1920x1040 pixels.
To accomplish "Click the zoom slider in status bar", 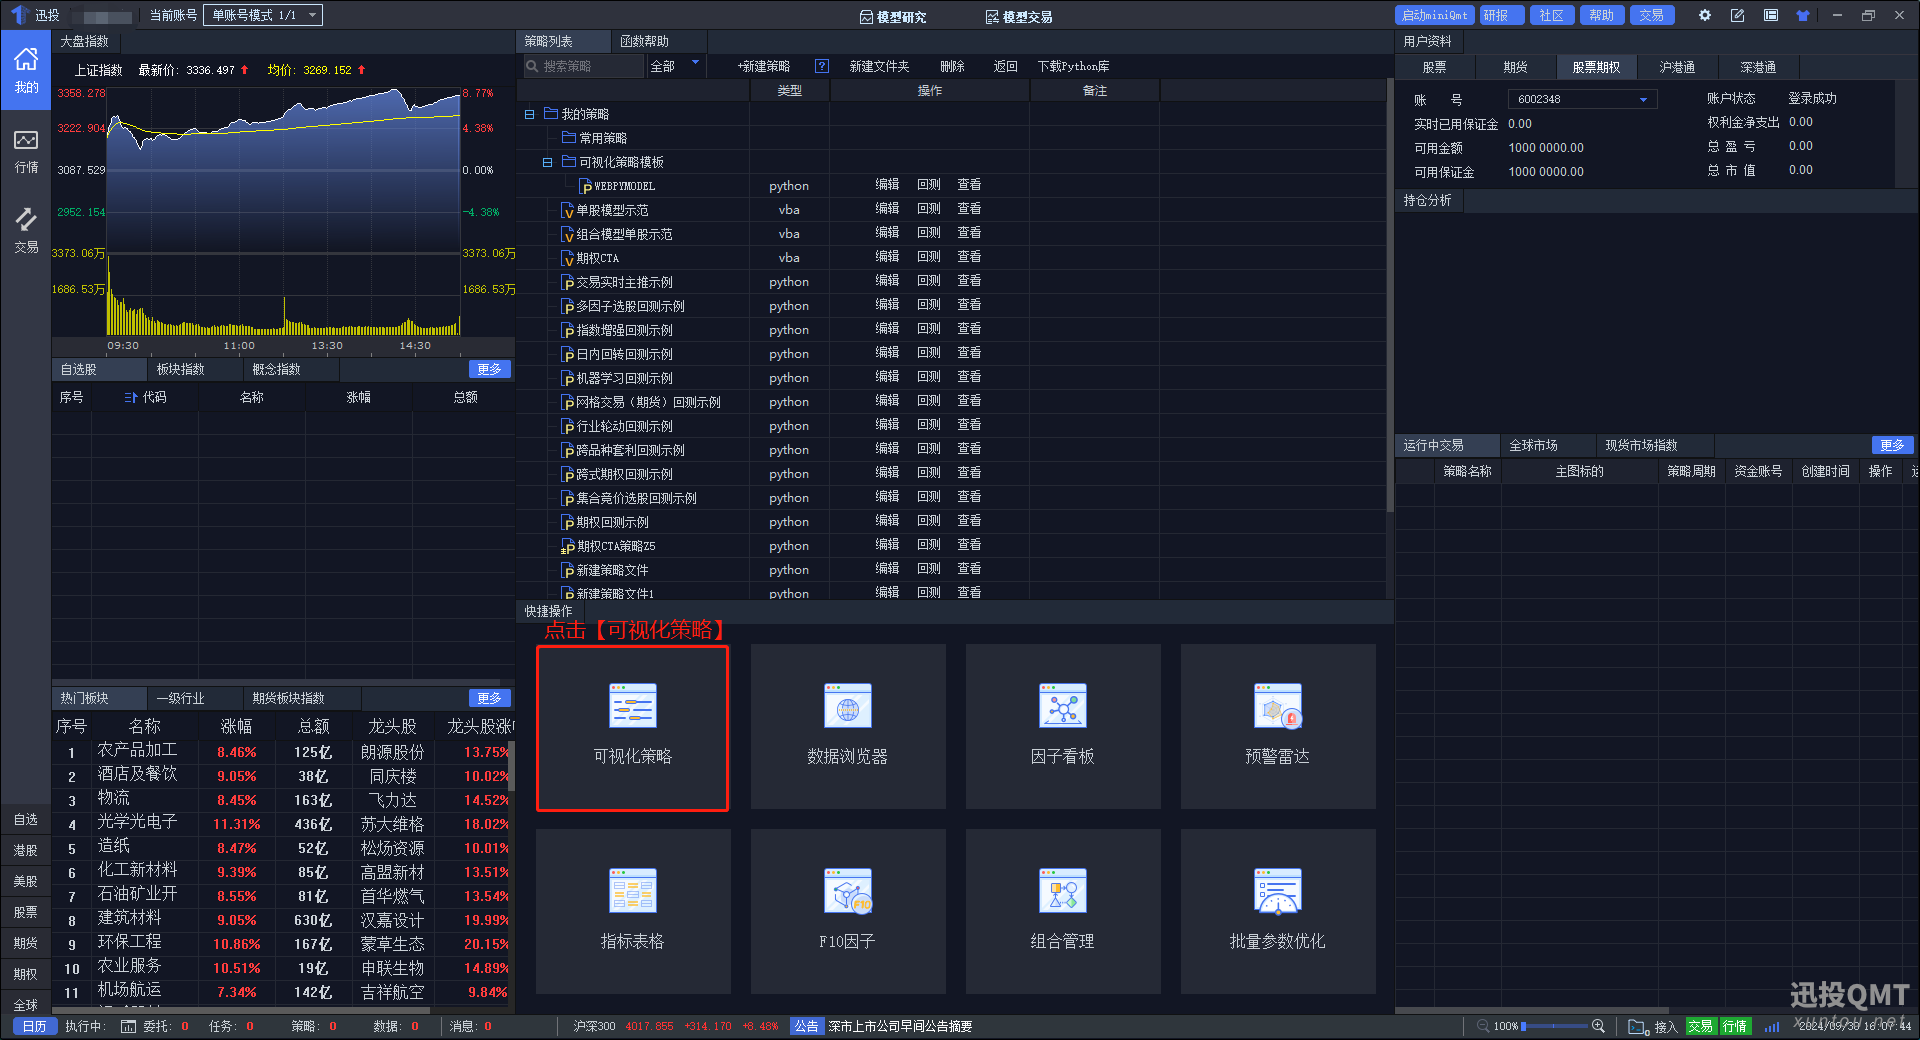I will pyautogui.click(x=1553, y=1026).
